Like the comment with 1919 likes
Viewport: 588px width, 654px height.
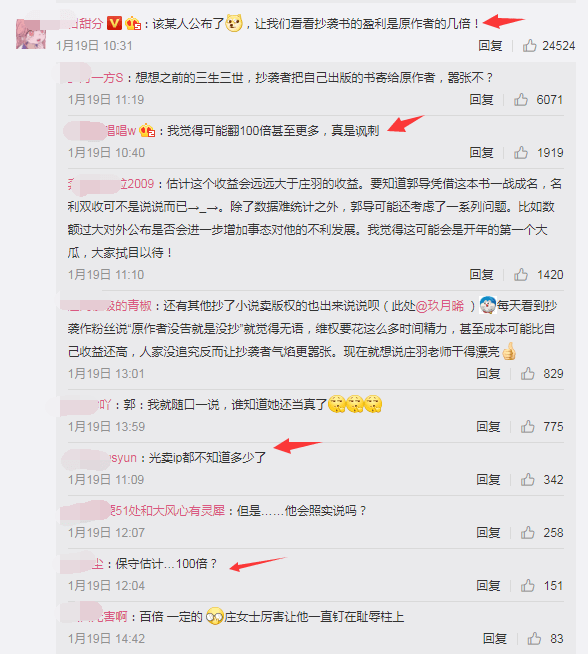click(521, 152)
